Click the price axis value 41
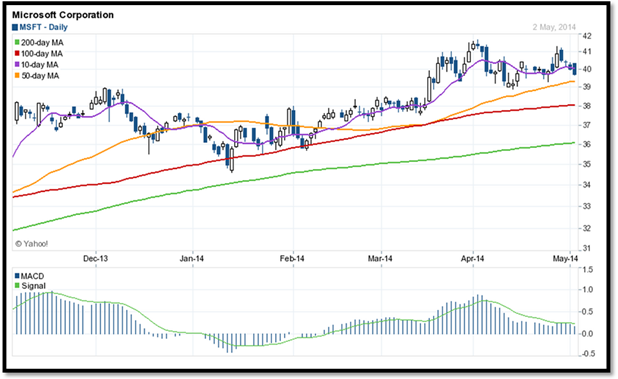The width and height of the screenshot is (618, 379). click(587, 52)
